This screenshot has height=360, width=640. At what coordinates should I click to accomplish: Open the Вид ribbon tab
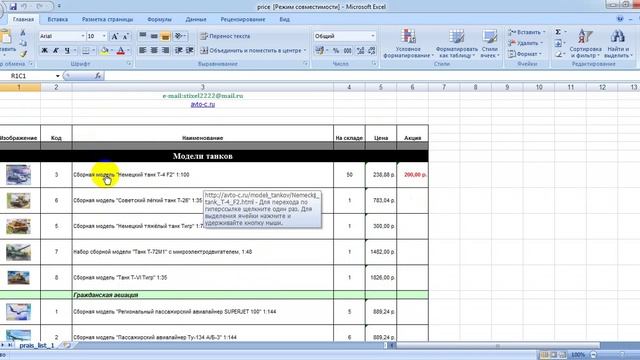[284, 20]
